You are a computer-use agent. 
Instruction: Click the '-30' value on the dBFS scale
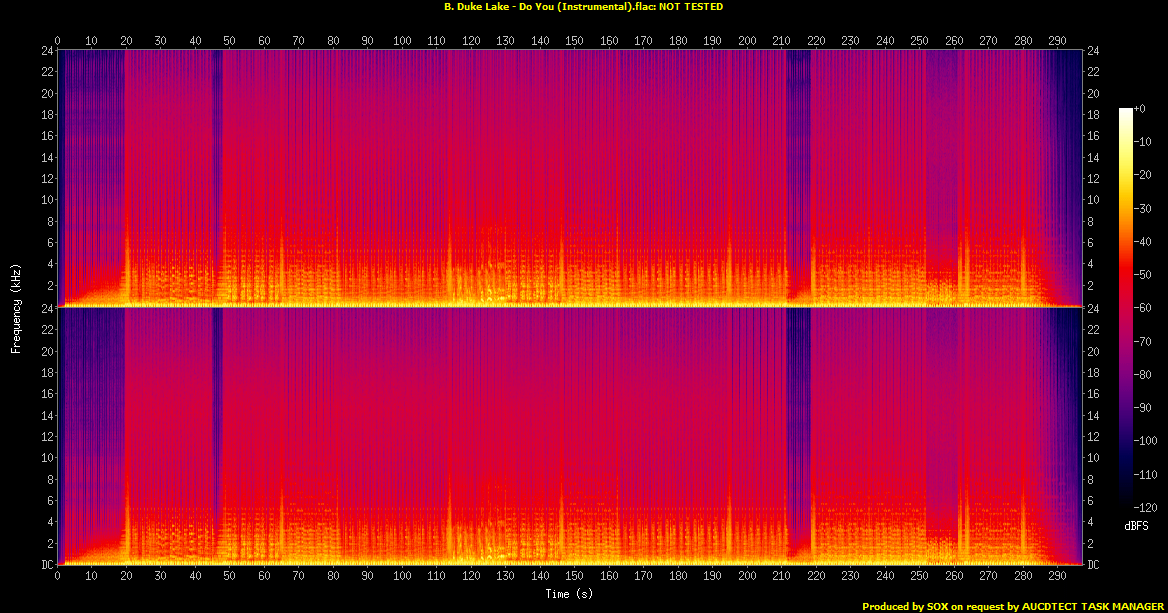click(x=1143, y=209)
